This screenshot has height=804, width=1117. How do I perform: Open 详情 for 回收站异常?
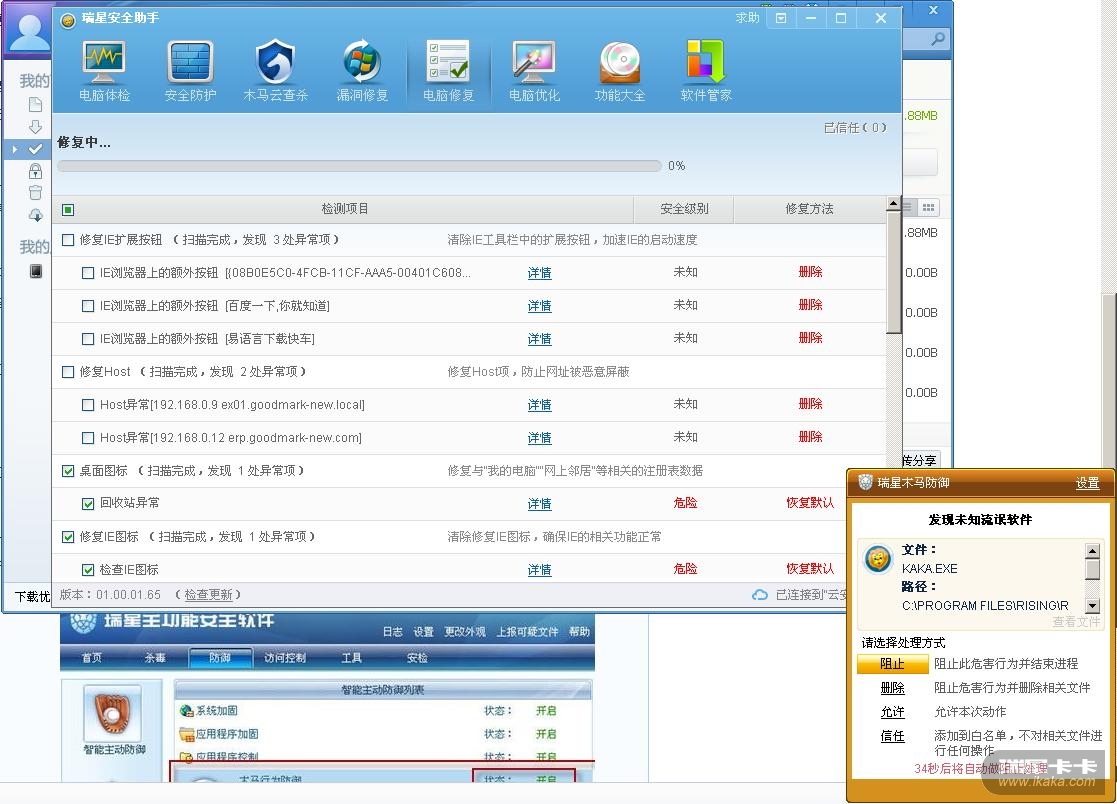(539, 503)
